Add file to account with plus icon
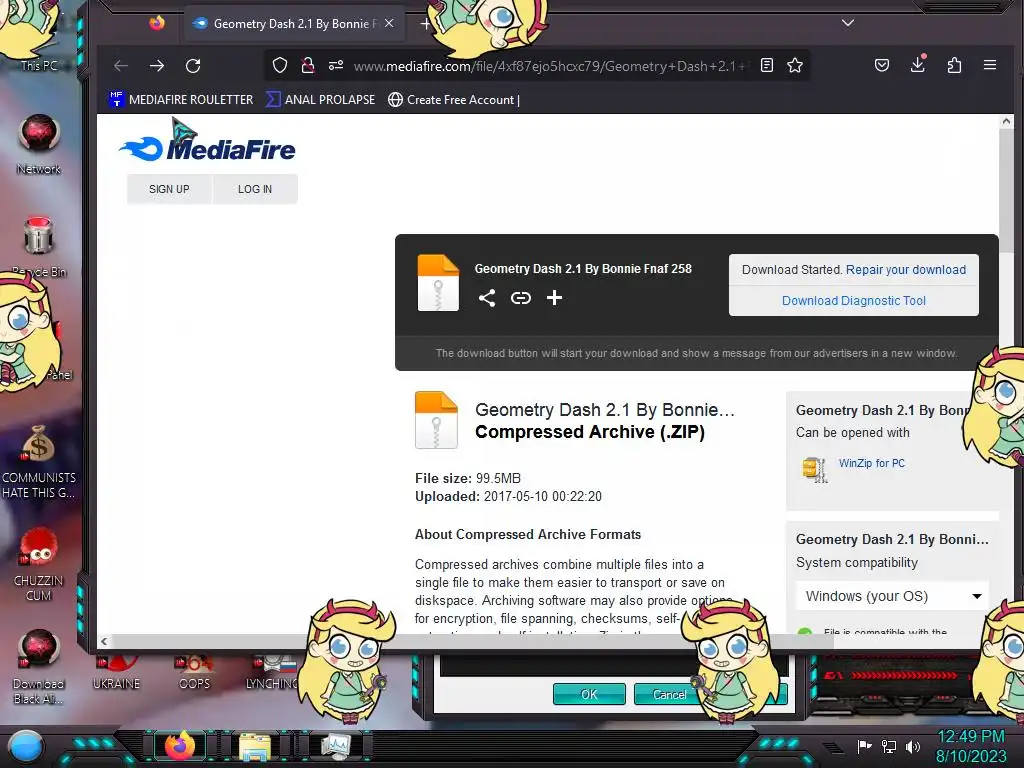This screenshot has width=1024, height=768. (x=554, y=298)
